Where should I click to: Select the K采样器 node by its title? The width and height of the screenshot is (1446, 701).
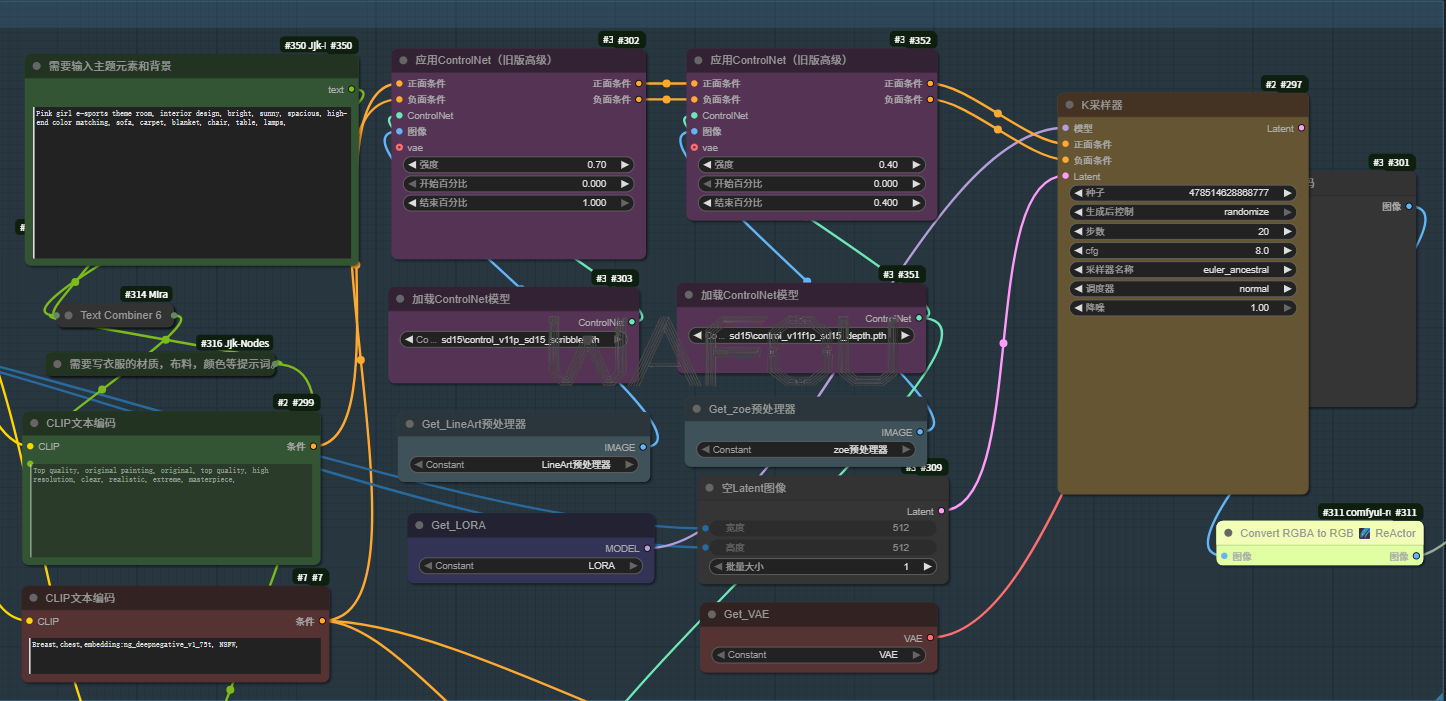(x=1101, y=105)
